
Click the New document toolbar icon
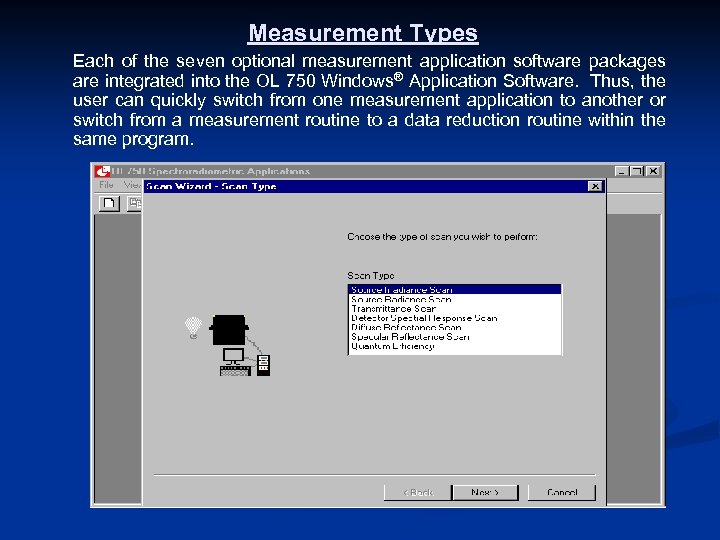tap(109, 203)
